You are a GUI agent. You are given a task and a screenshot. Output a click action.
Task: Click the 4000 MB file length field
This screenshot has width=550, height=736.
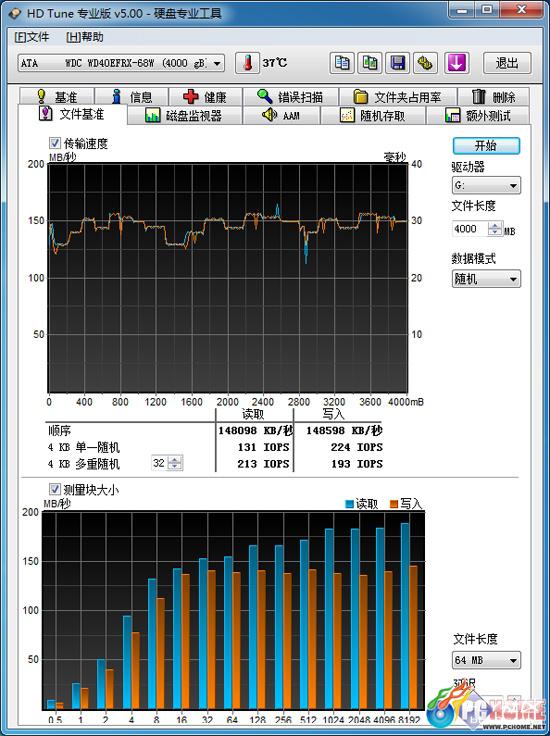(470, 229)
